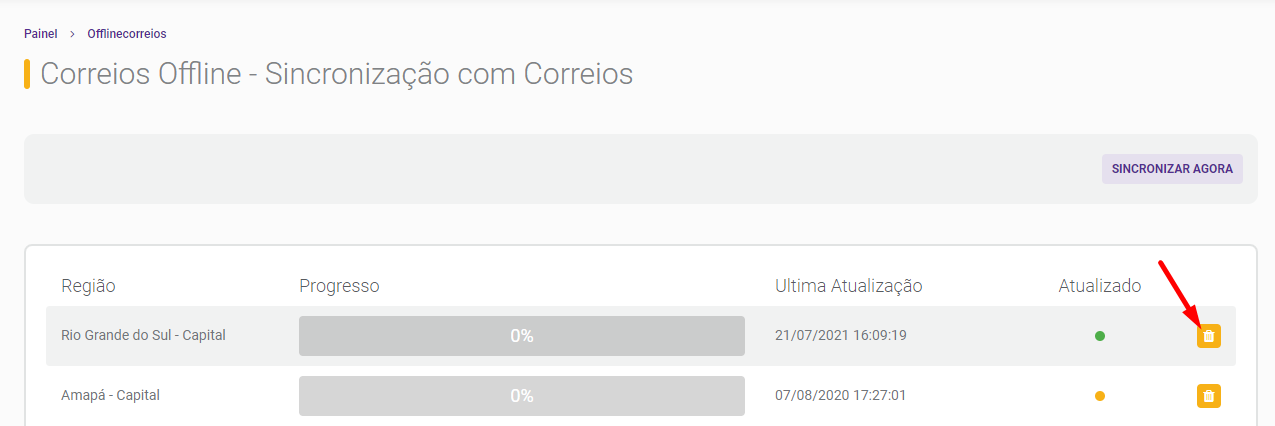The image size is (1275, 426).
Task: Click the Rio Grande do Sul 0% progress bar
Action: coord(522,336)
